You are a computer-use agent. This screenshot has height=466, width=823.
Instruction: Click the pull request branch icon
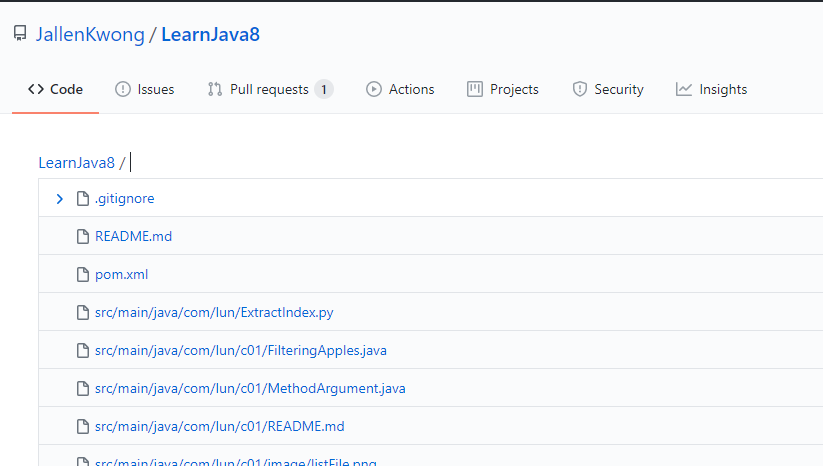coord(215,89)
